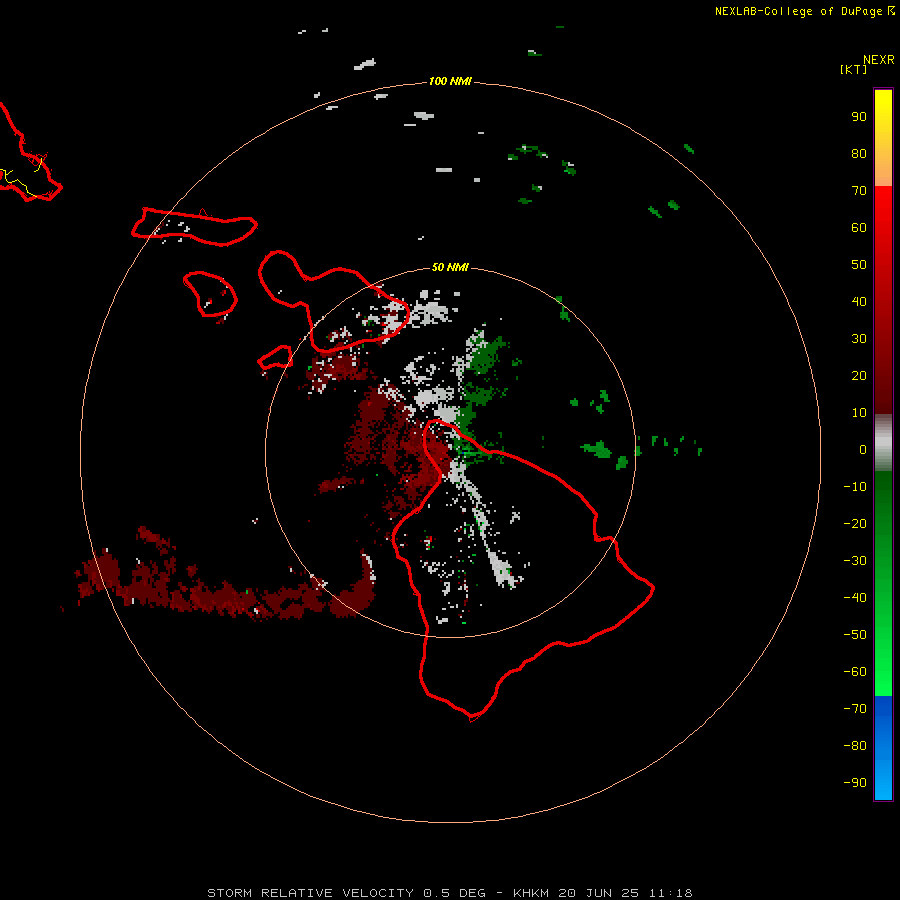Click the -10 value on the velocity scale
The width and height of the screenshot is (900, 900).
tap(855, 487)
